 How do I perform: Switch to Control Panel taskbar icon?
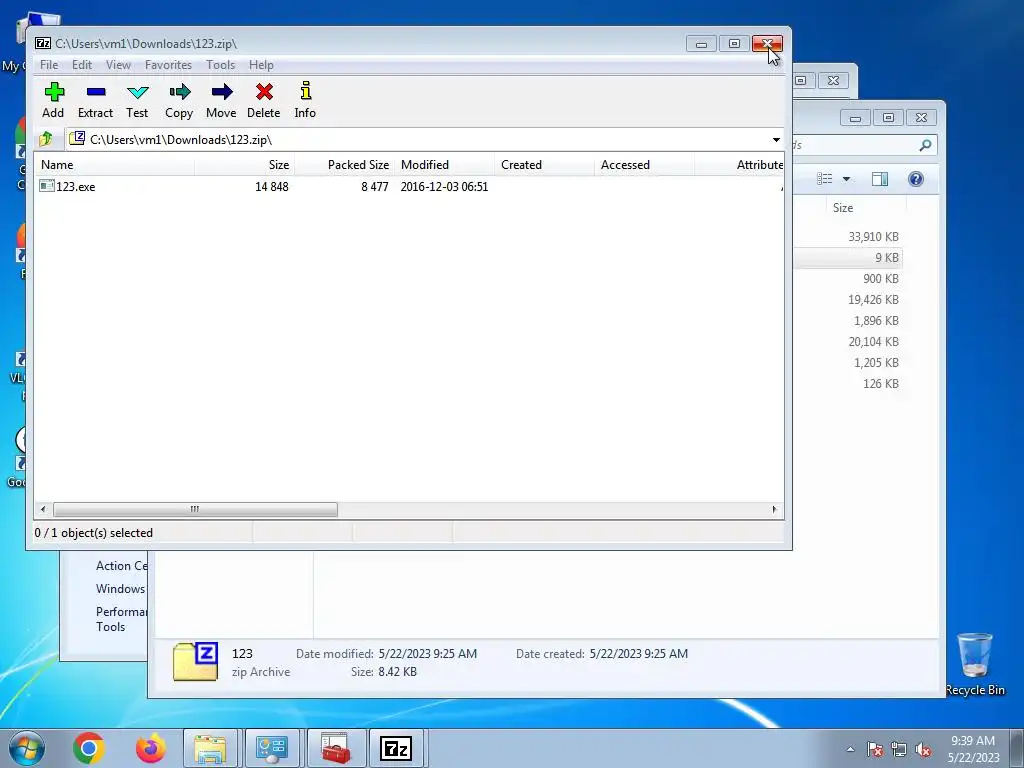[272, 748]
